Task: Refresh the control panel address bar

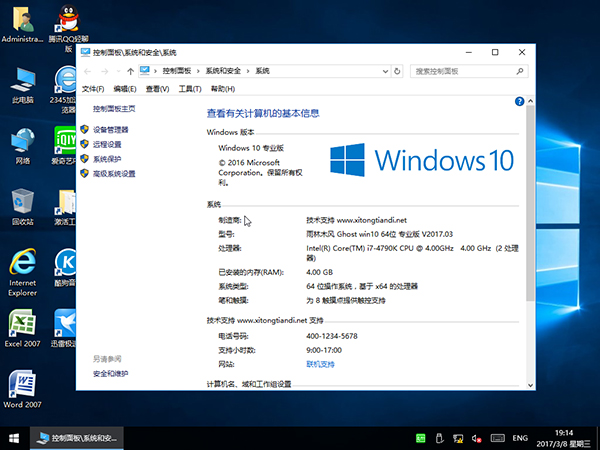Action: (399, 71)
